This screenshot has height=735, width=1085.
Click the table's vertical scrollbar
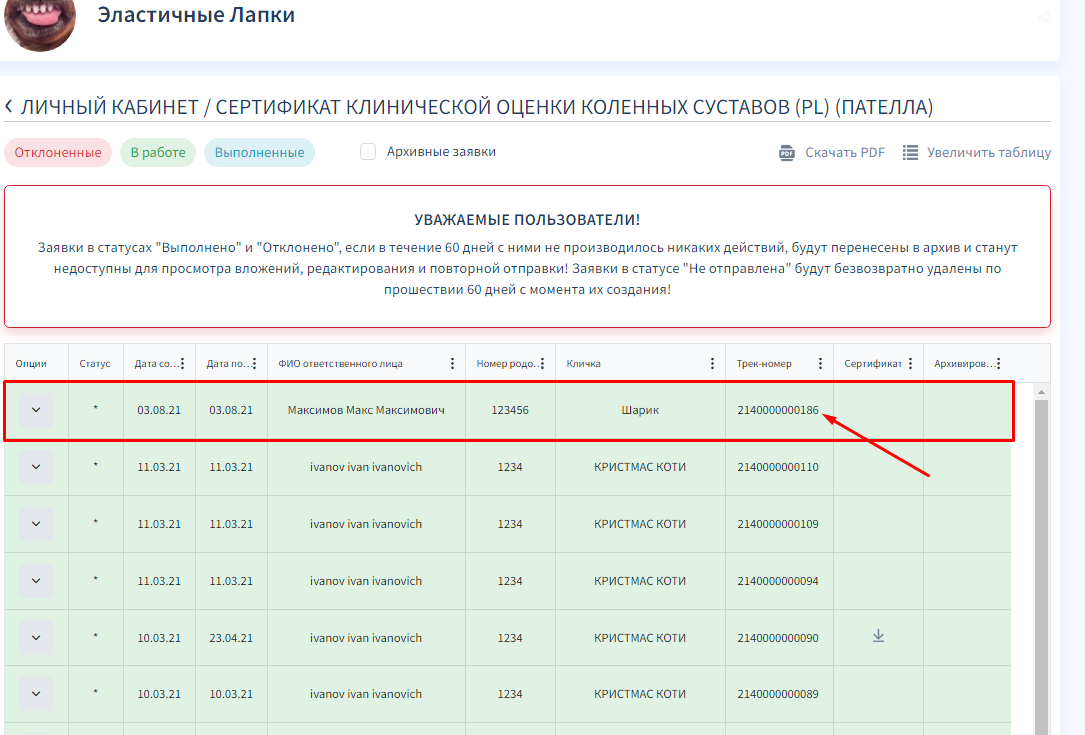tap(1042, 560)
